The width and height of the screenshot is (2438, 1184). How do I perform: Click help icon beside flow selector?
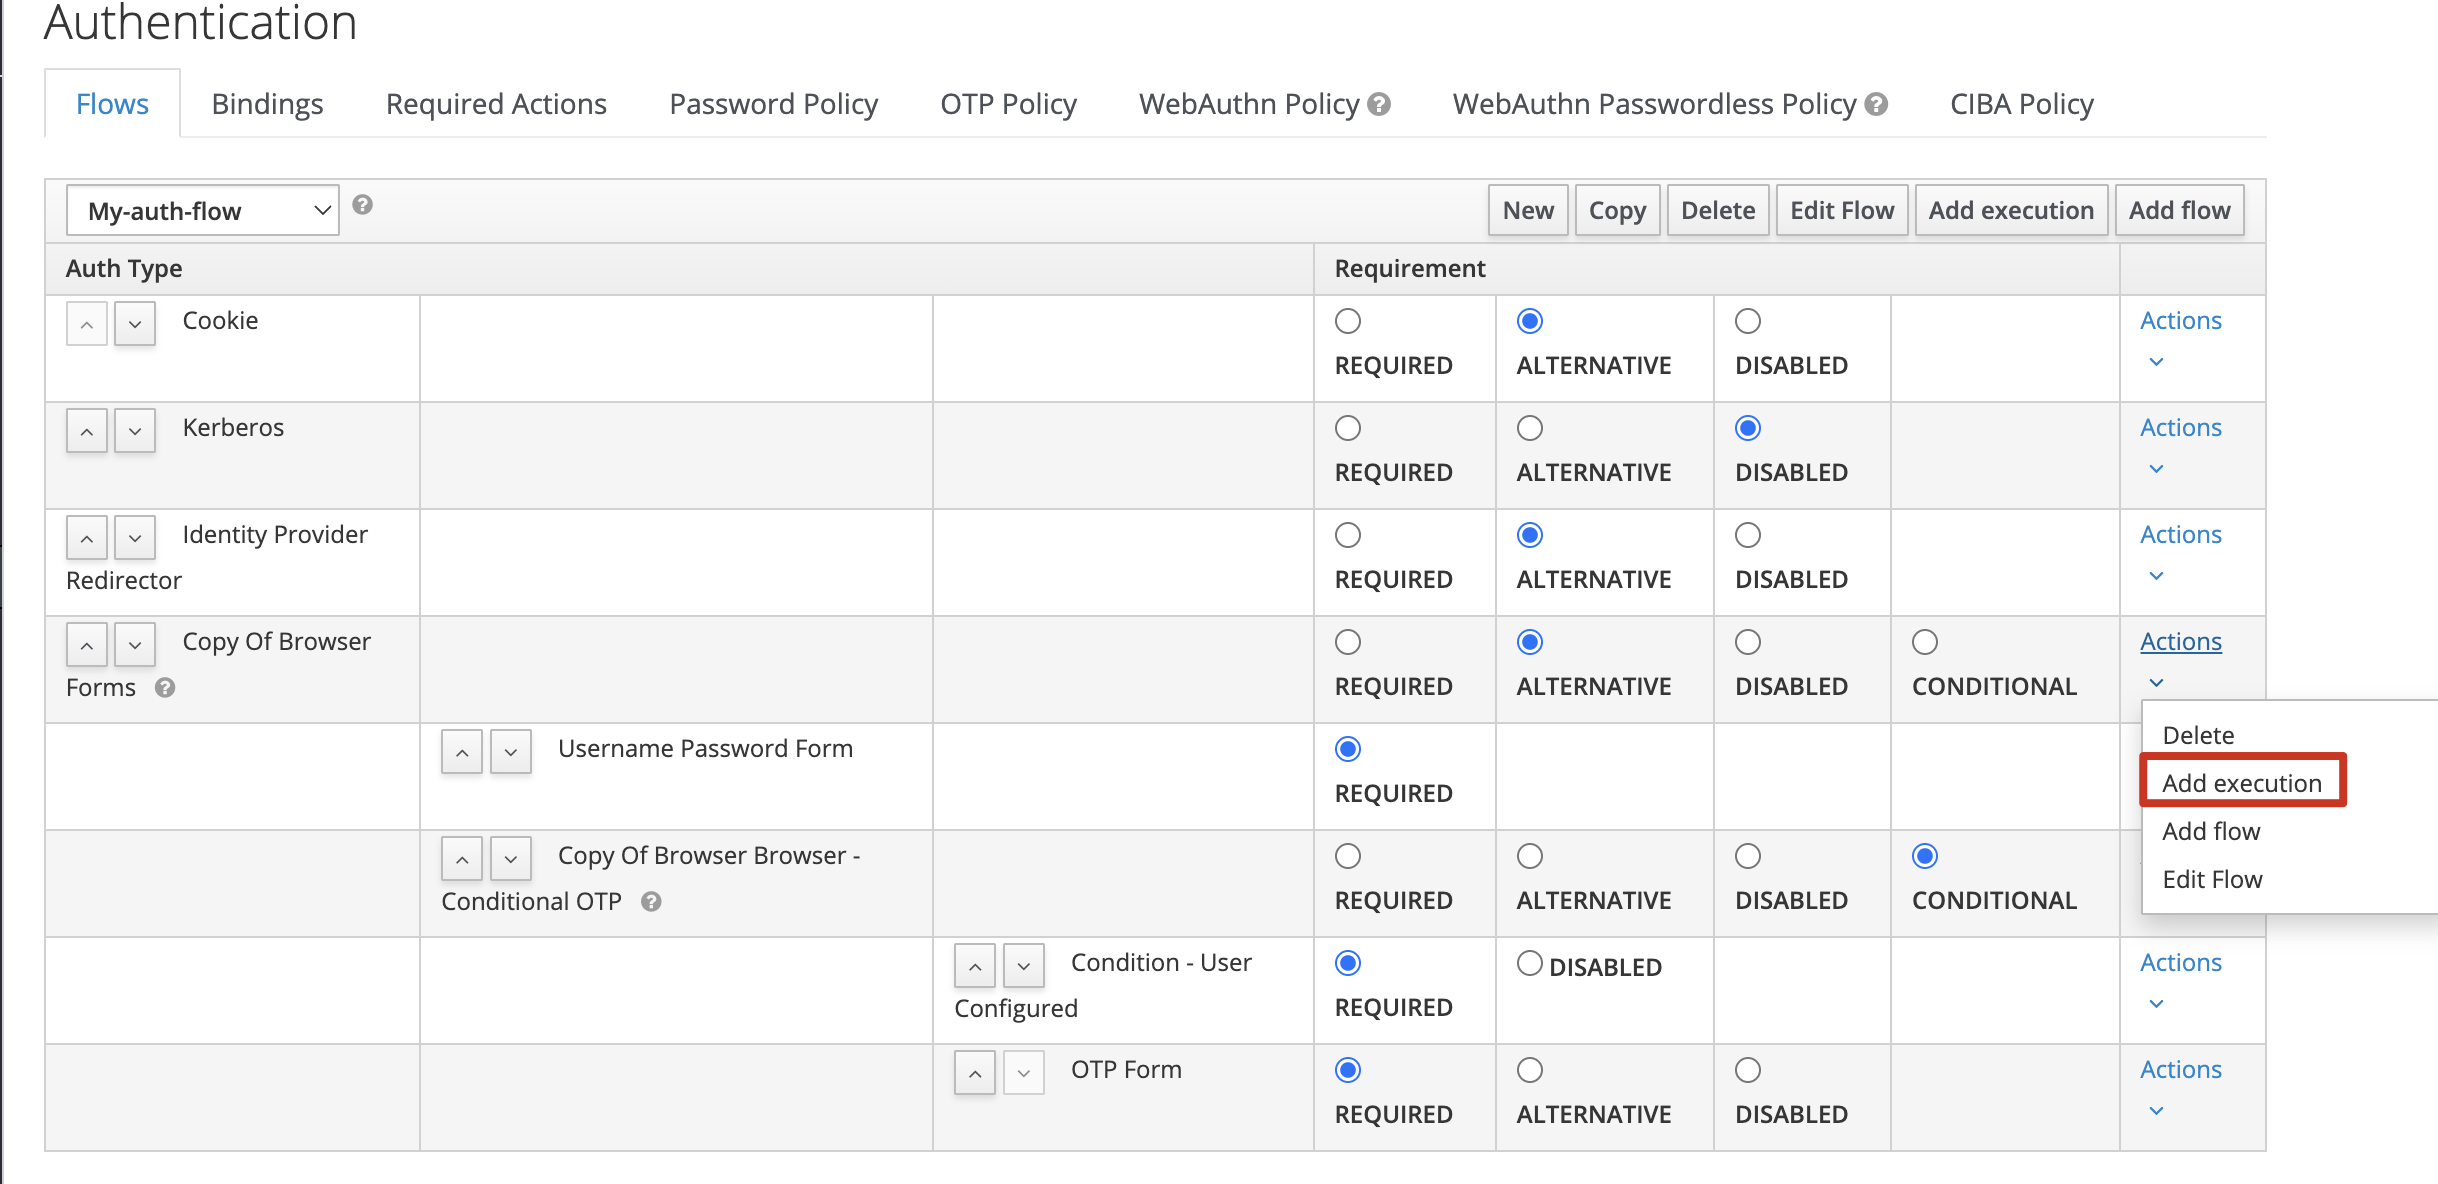363,205
